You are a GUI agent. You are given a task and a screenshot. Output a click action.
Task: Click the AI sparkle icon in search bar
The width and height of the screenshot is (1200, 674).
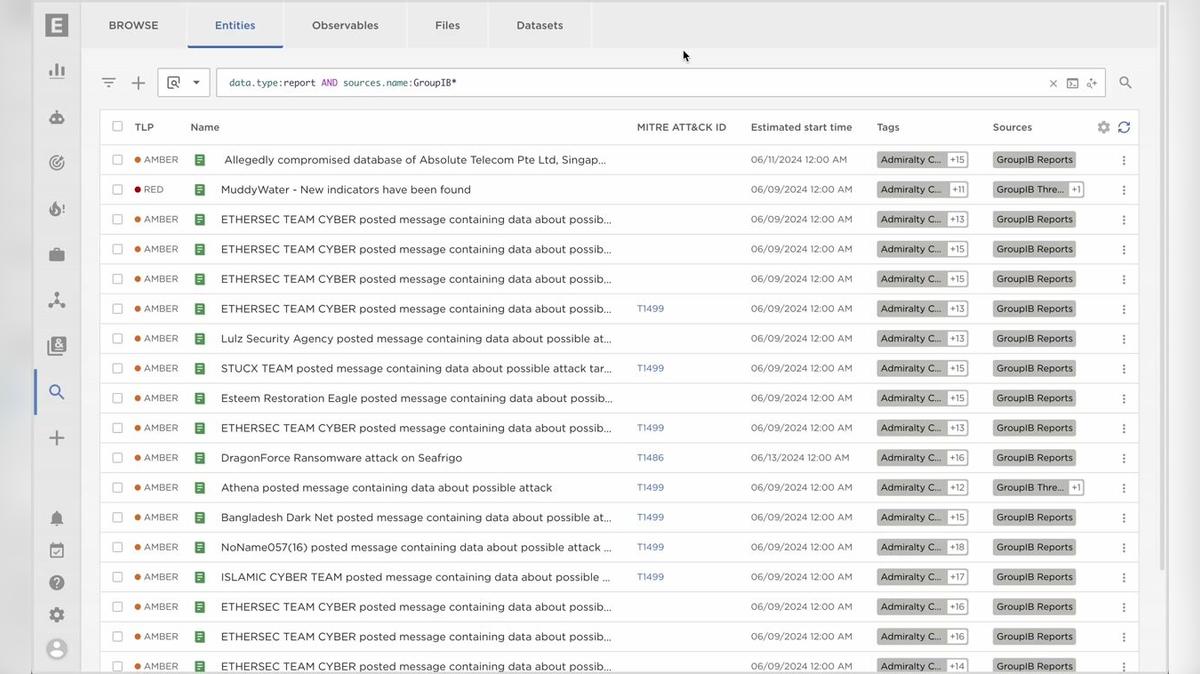coord(1092,84)
